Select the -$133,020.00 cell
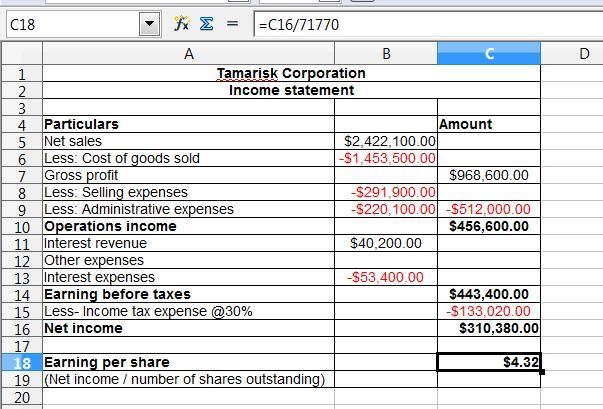Viewport: 603px width, 409px height. (x=489, y=311)
